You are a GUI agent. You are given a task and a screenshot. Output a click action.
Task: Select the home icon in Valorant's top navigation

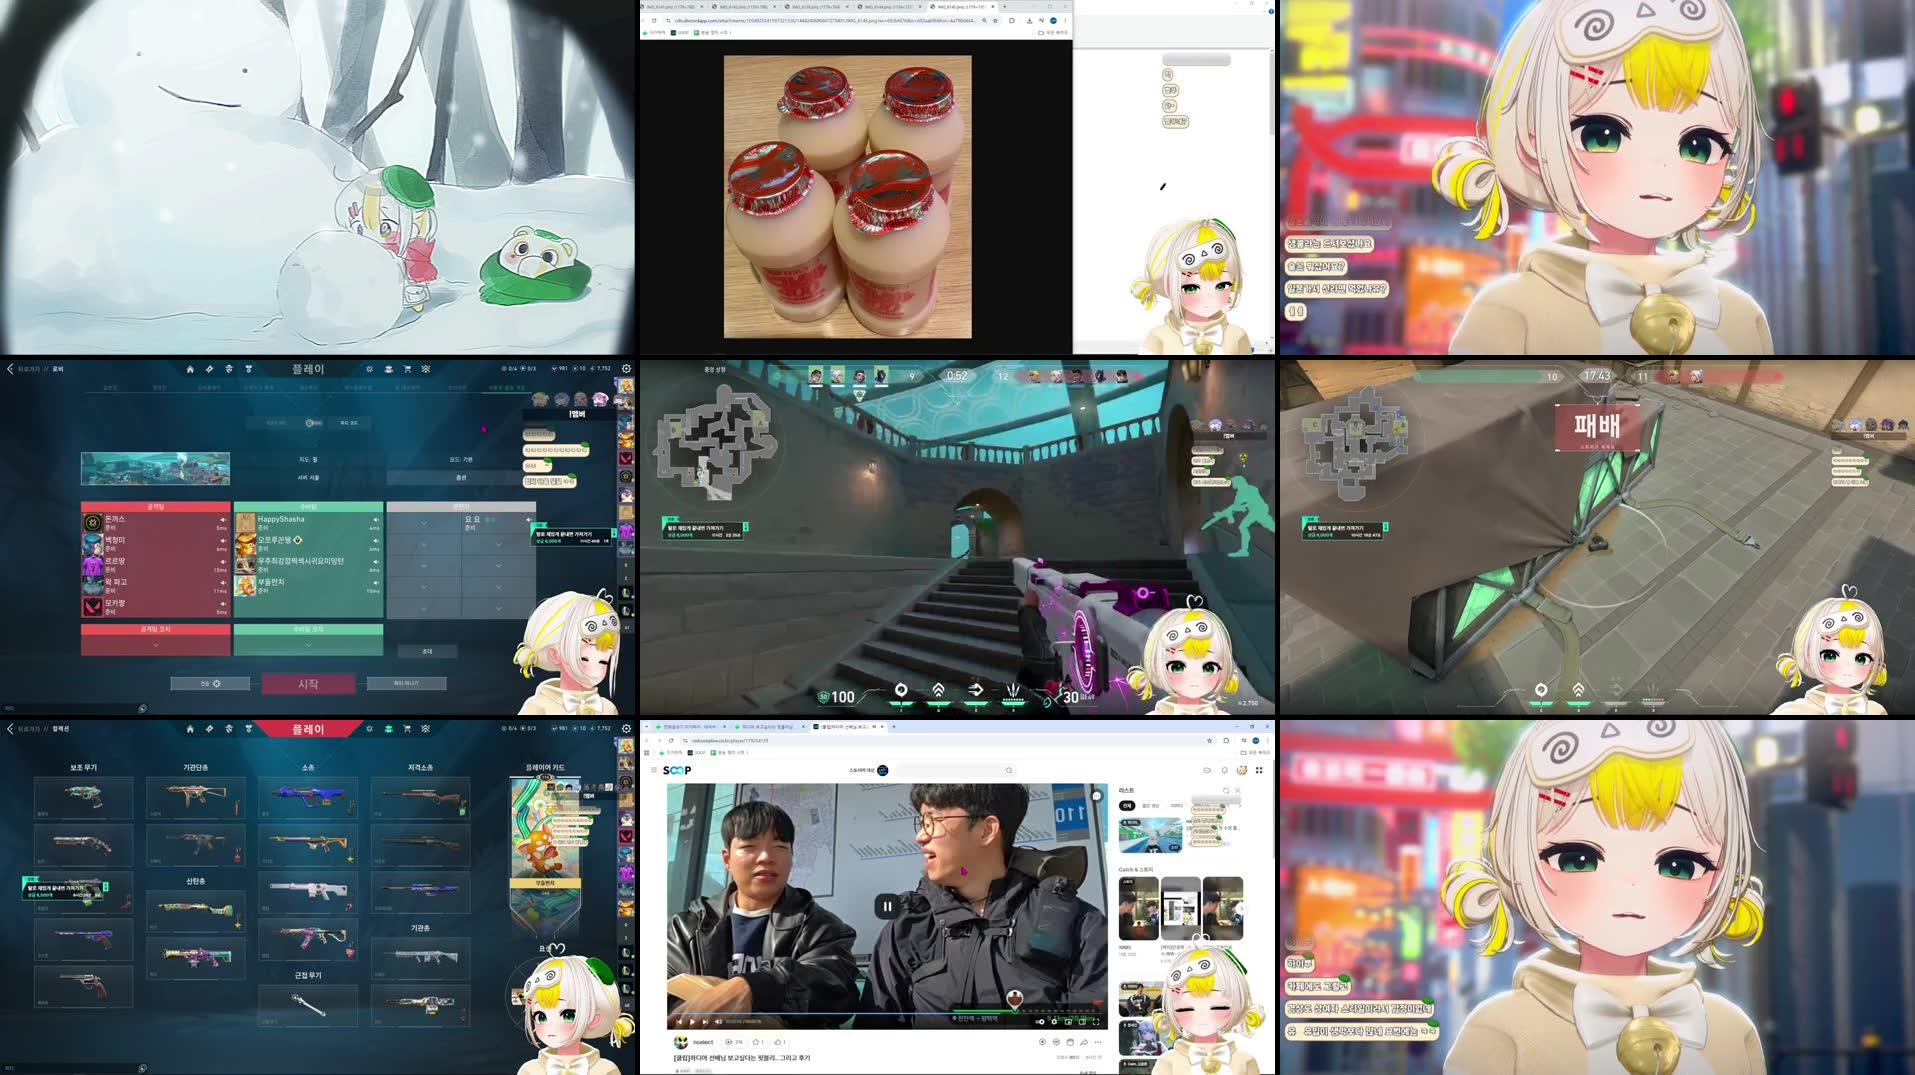coord(190,369)
